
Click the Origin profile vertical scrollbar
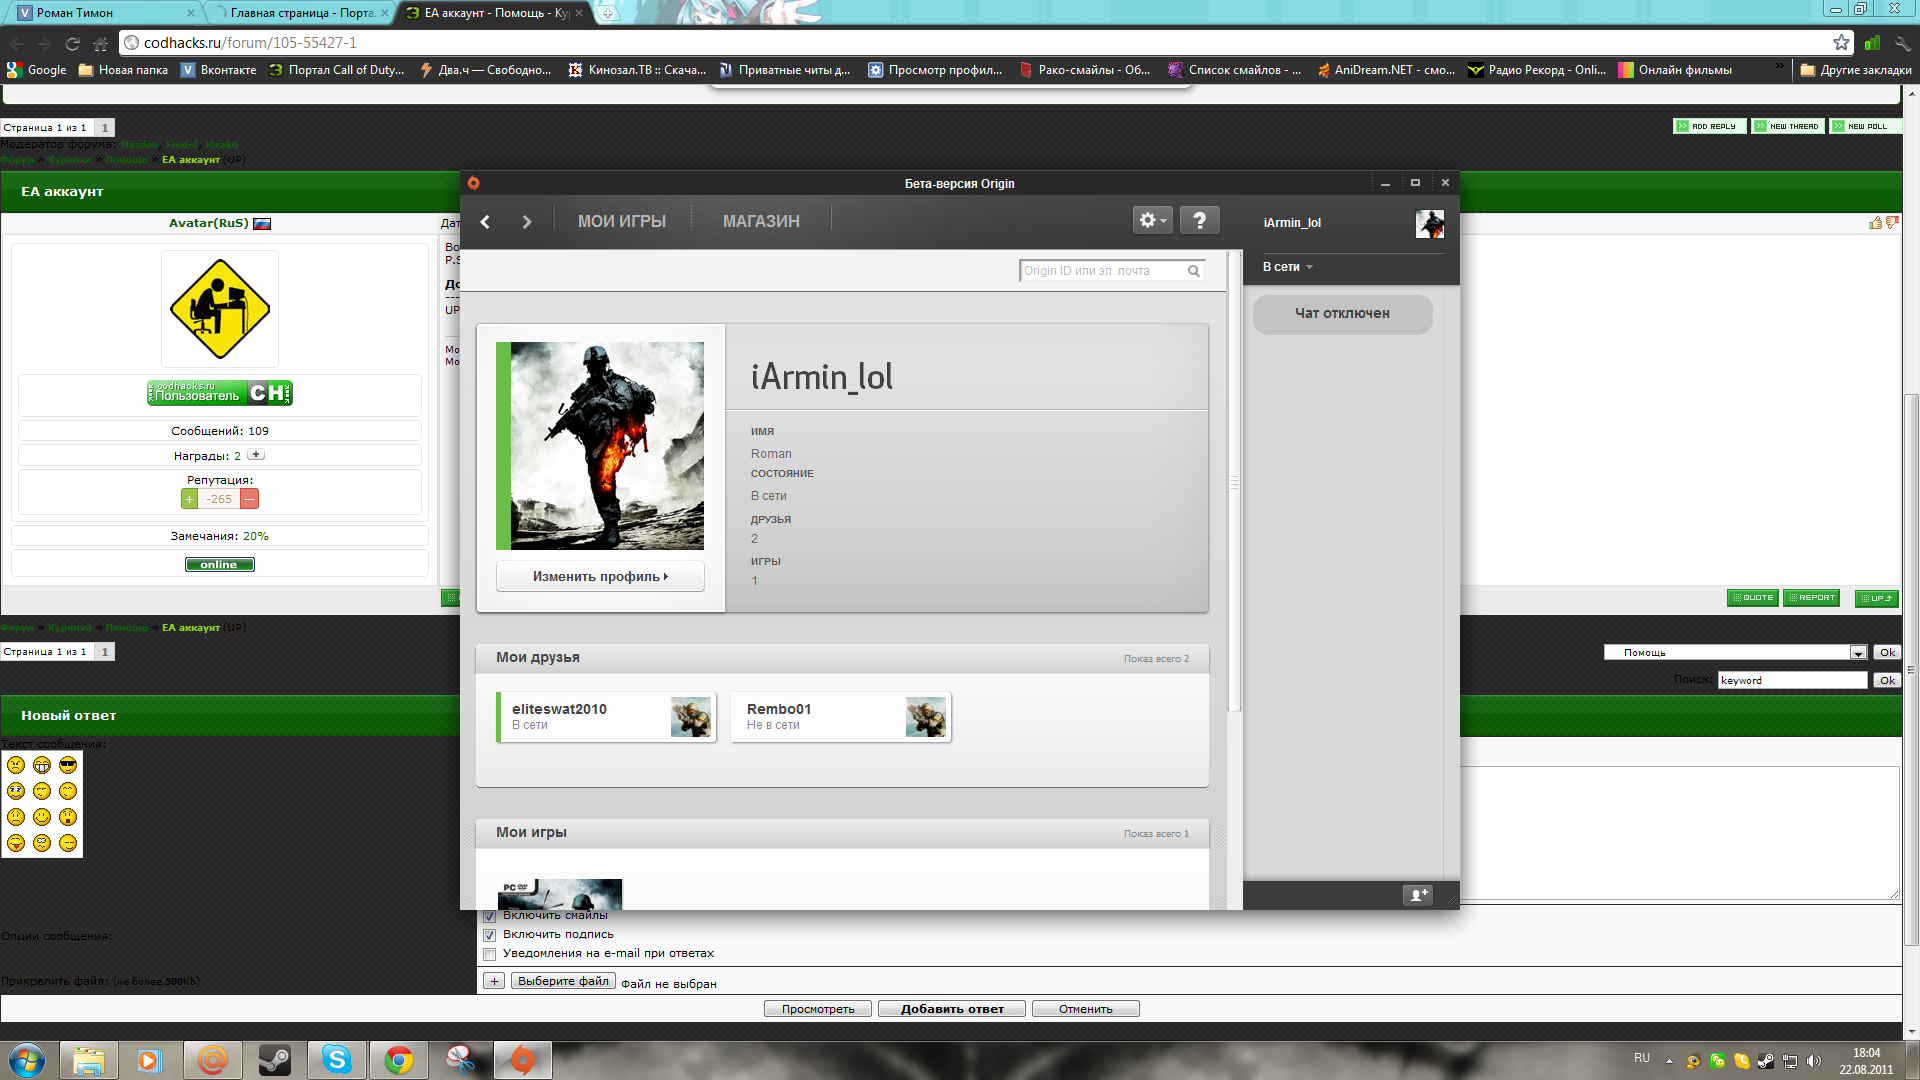(1234, 482)
